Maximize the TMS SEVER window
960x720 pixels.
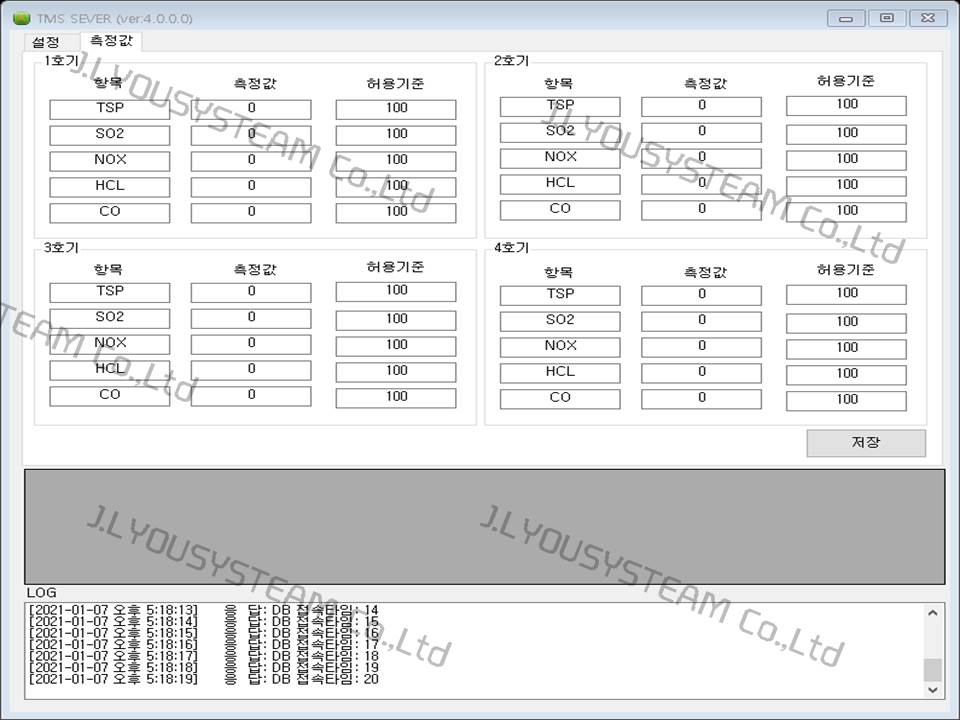(x=887, y=18)
